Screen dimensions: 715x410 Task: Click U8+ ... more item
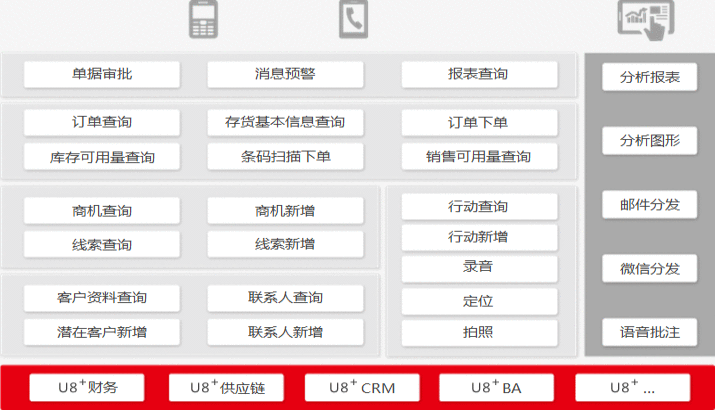pos(632,388)
